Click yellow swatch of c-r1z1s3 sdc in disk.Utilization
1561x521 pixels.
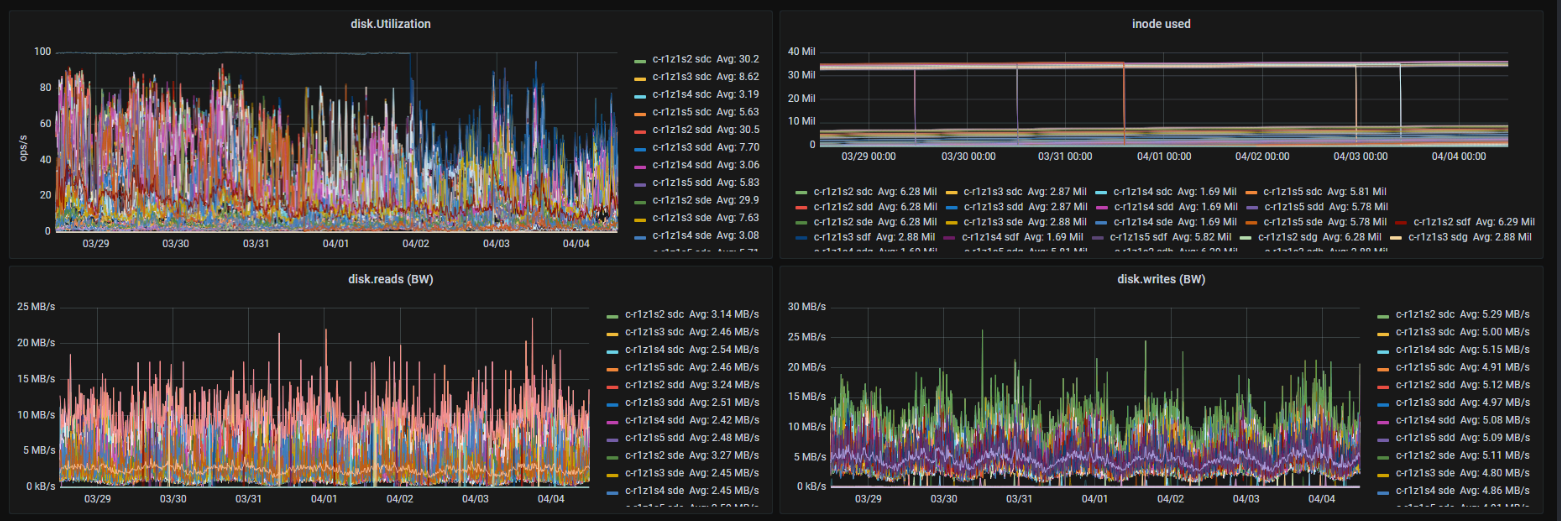click(x=640, y=78)
